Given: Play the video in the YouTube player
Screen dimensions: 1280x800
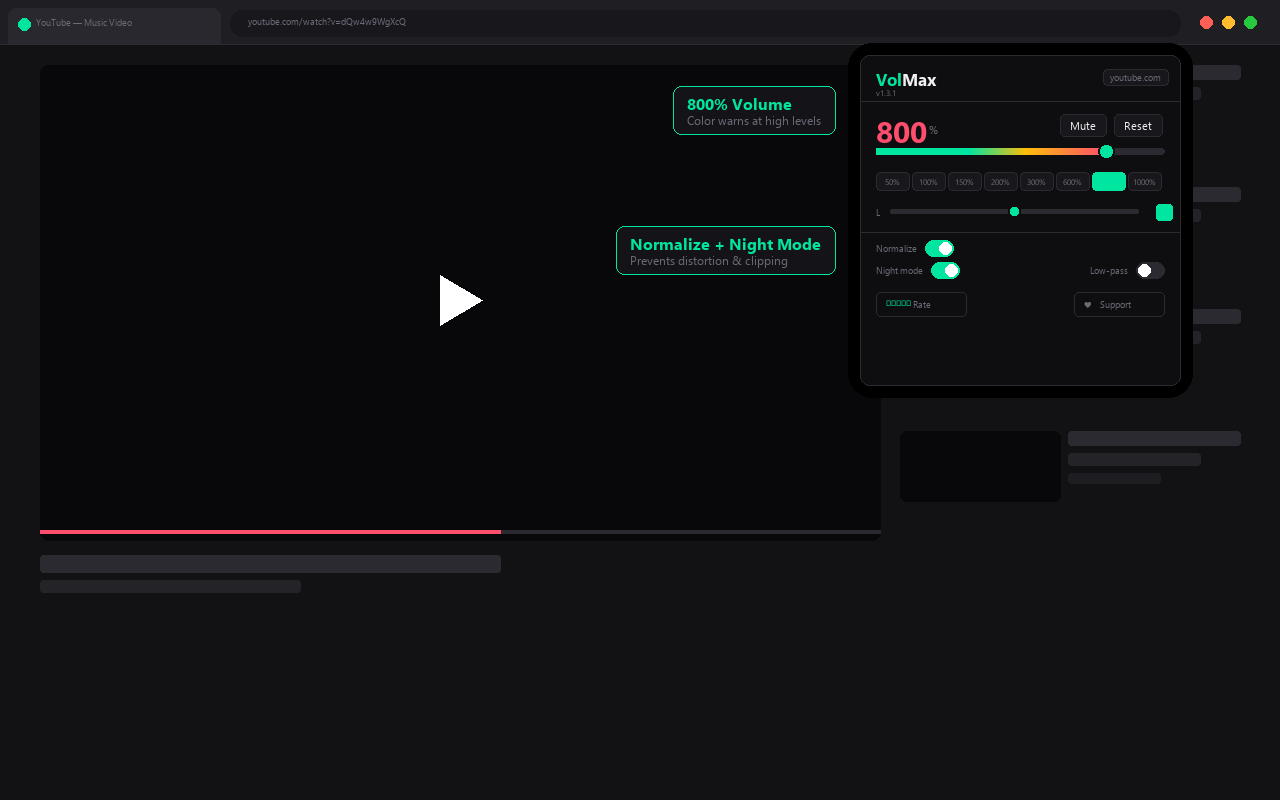Looking at the screenshot, I should pos(461,301).
